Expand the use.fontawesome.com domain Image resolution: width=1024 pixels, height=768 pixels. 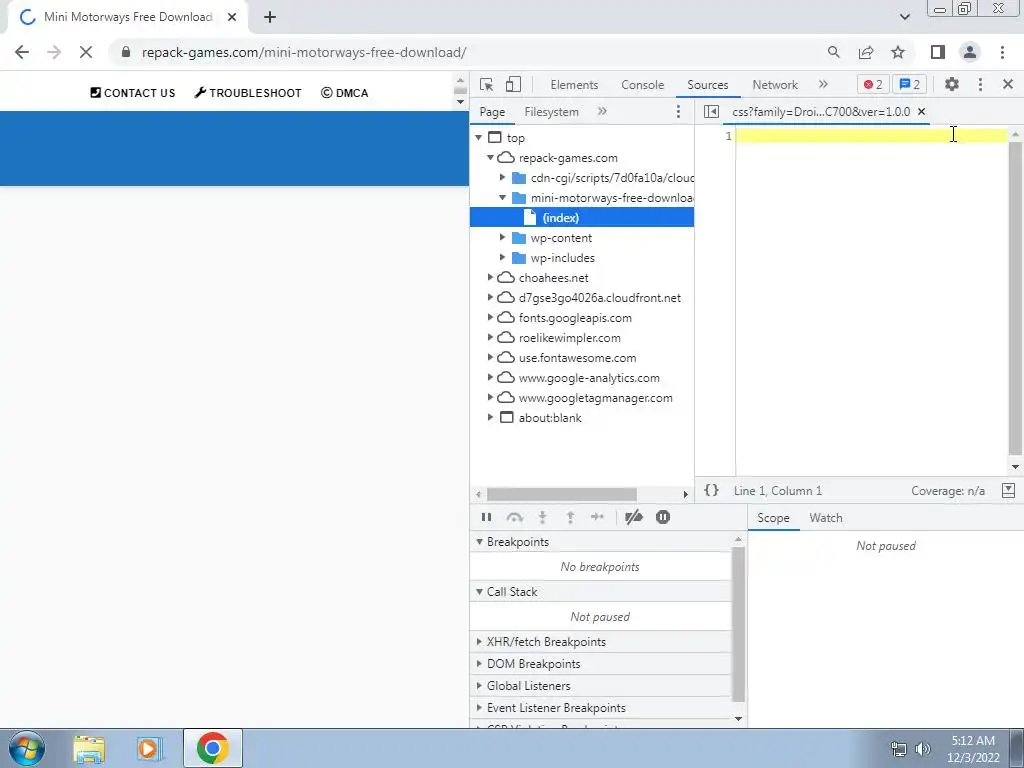490,358
